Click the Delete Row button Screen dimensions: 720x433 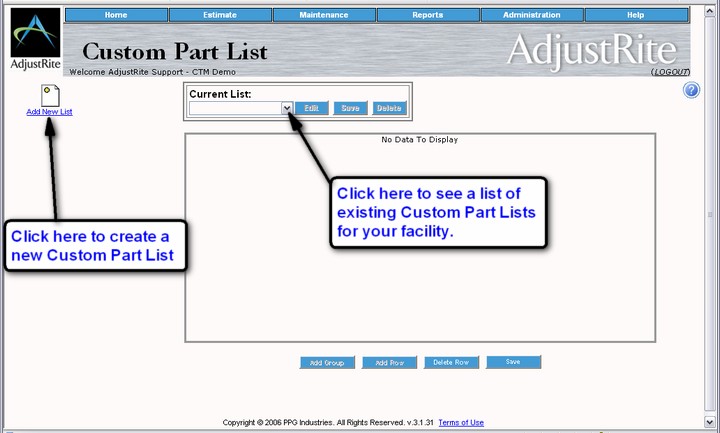point(451,362)
